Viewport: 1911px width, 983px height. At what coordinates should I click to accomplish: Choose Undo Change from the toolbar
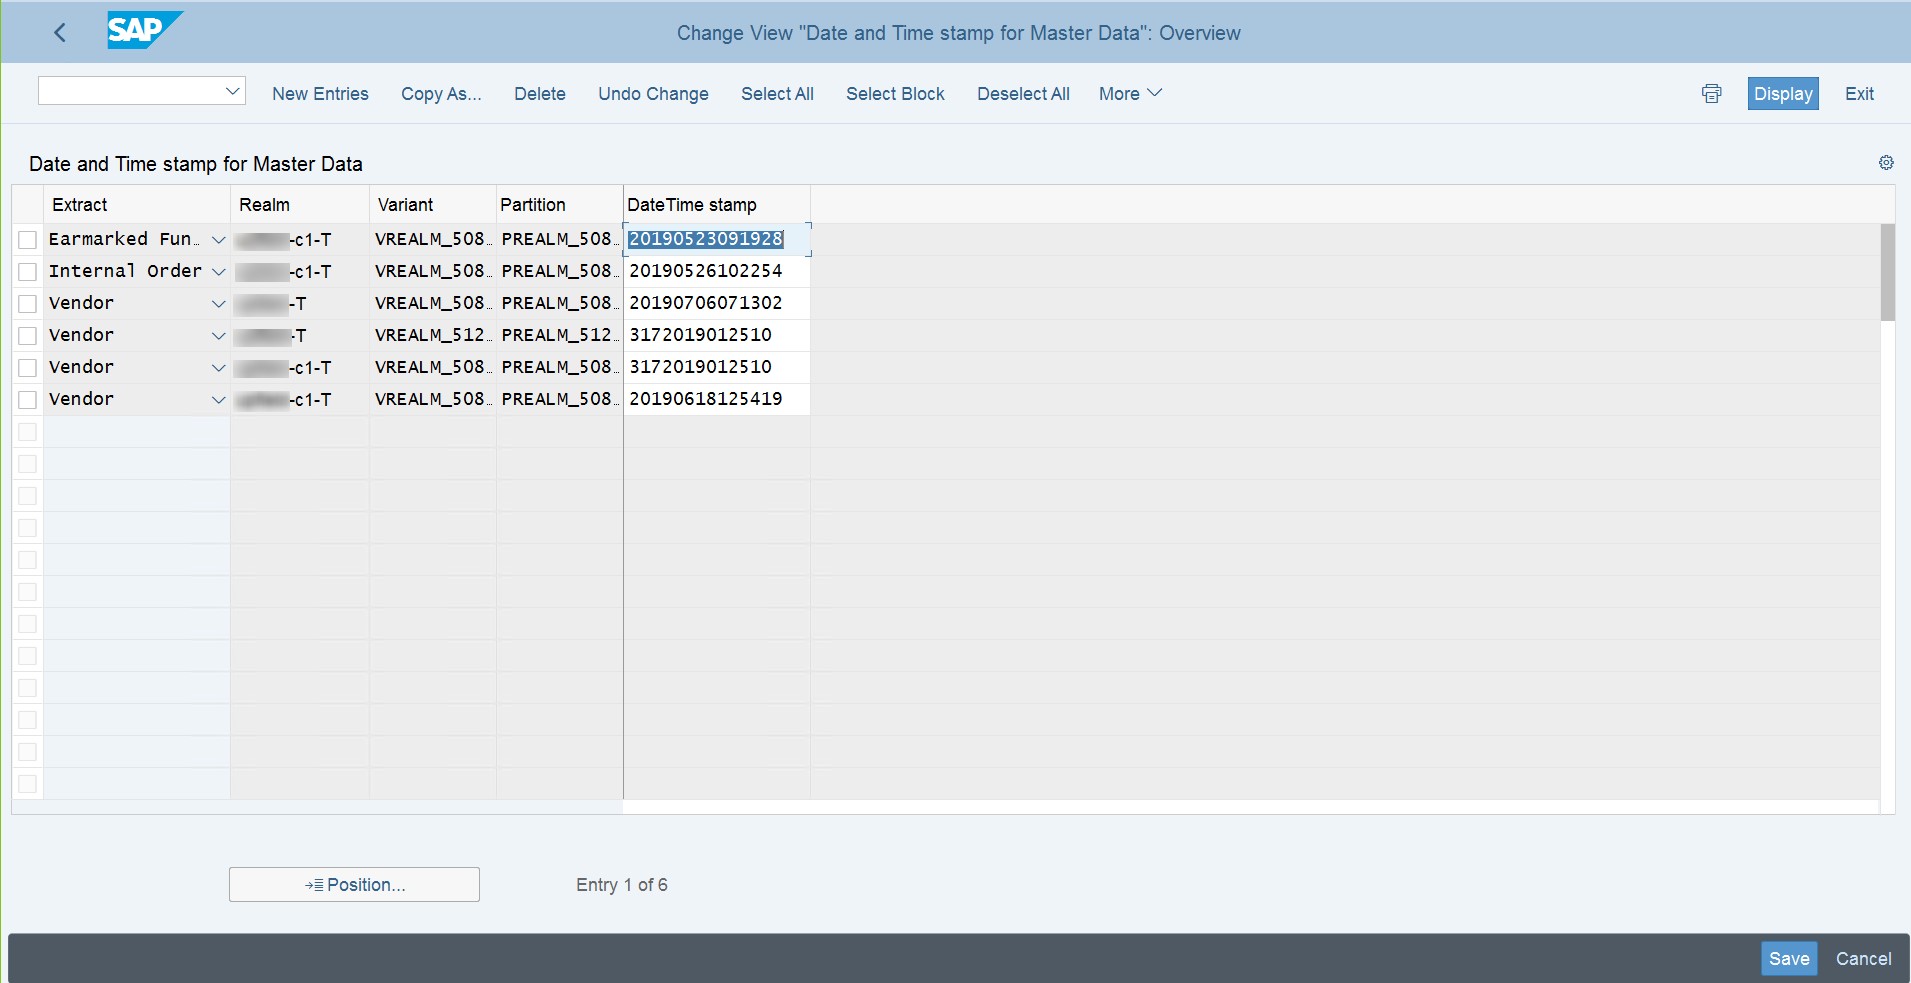pos(652,93)
